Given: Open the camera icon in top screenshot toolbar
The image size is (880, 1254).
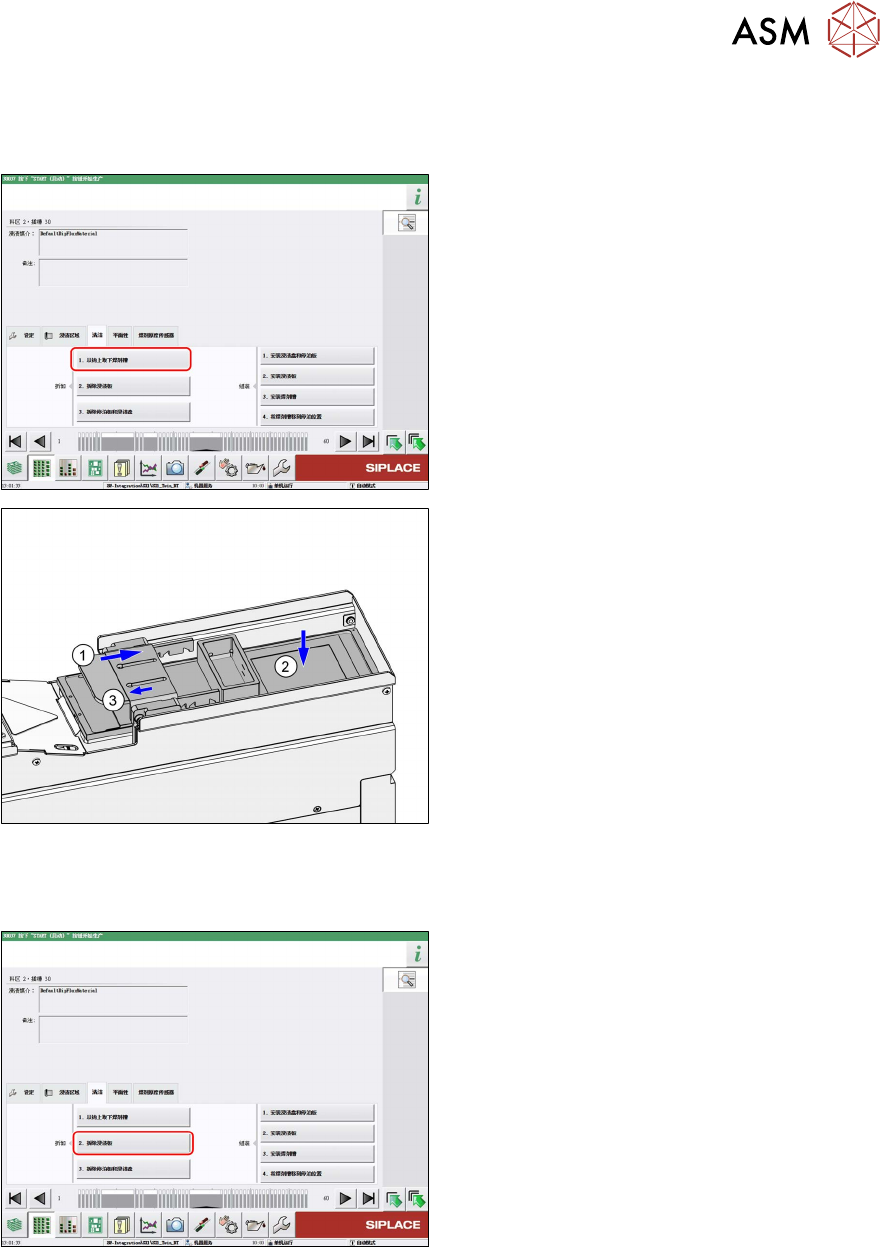Looking at the screenshot, I should click(x=175, y=467).
